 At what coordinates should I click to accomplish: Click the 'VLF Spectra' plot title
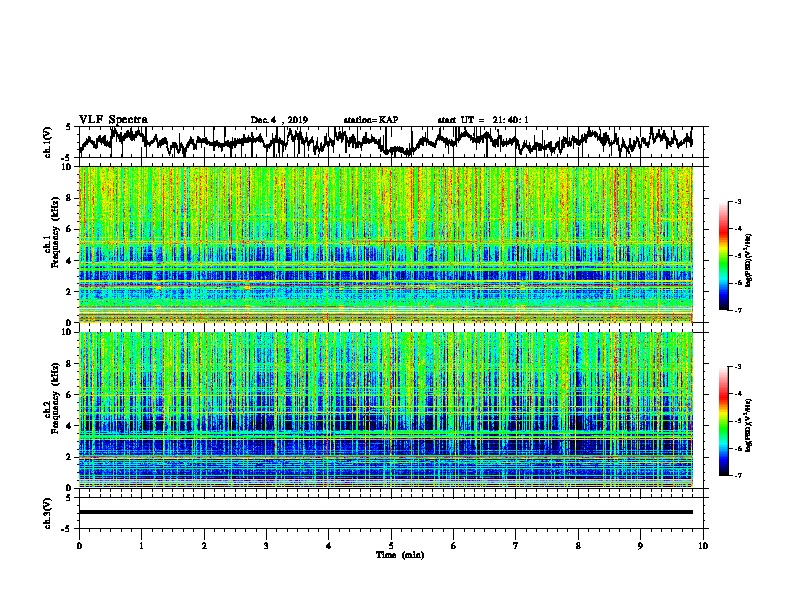click(113, 120)
